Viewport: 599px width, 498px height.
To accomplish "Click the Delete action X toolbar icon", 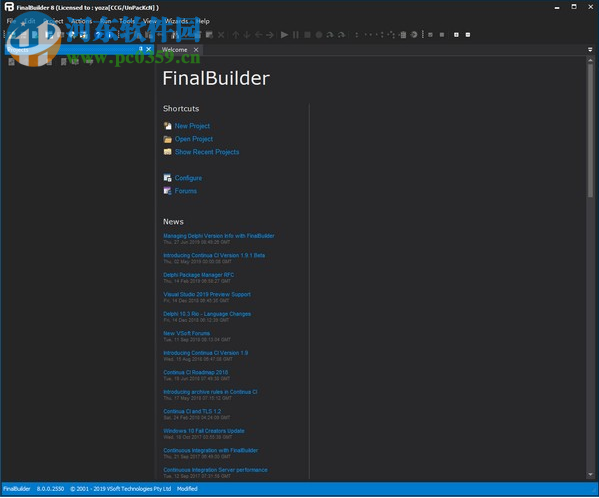I will click(221, 35).
